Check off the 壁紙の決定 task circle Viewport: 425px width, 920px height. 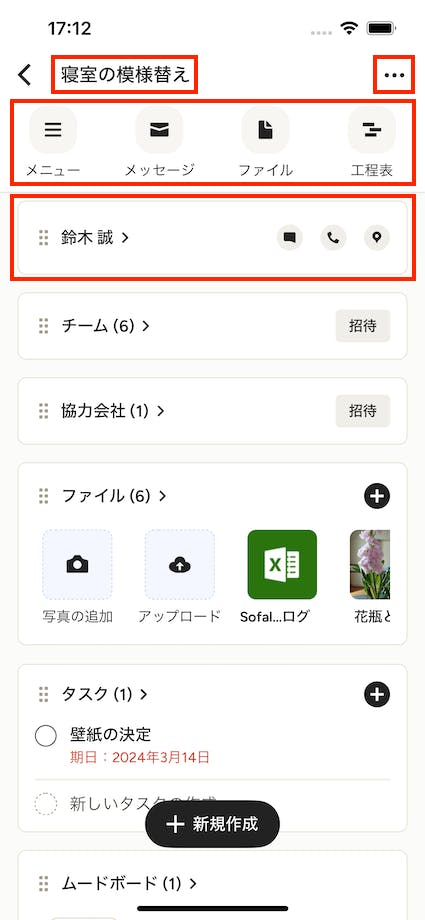point(46,735)
